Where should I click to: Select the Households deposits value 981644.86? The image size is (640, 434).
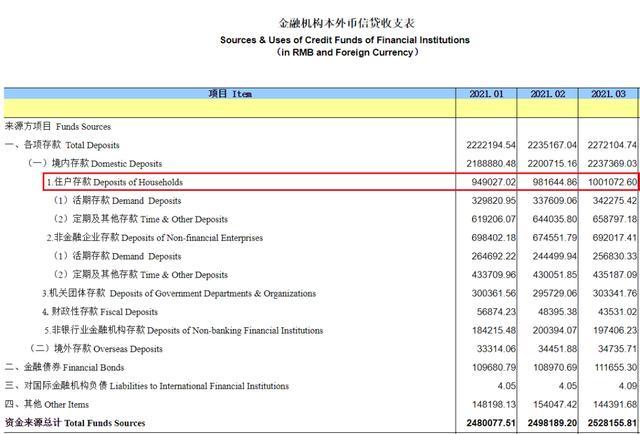point(555,182)
